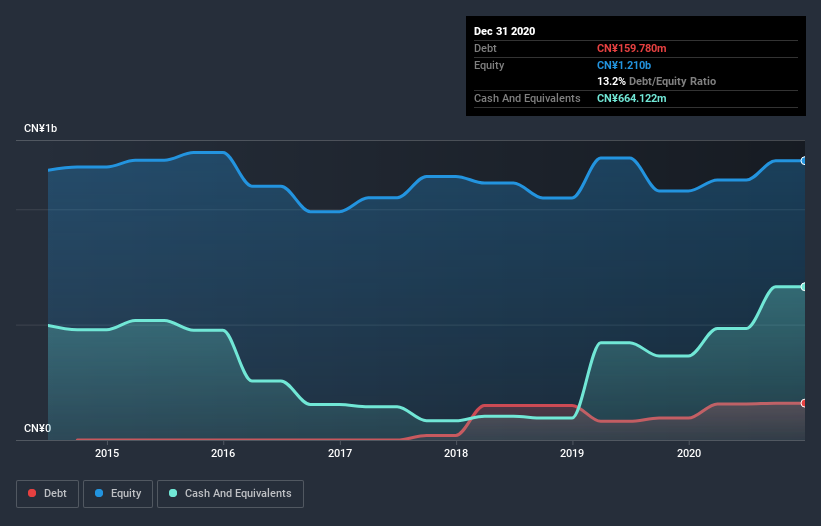Click the 2018 x-axis label

[x=456, y=453]
